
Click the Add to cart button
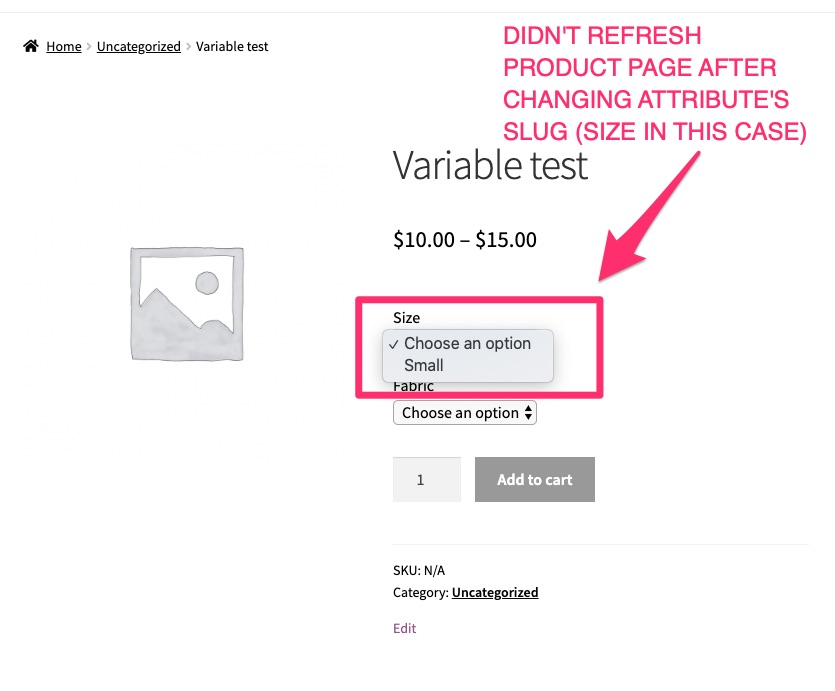[x=534, y=479]
